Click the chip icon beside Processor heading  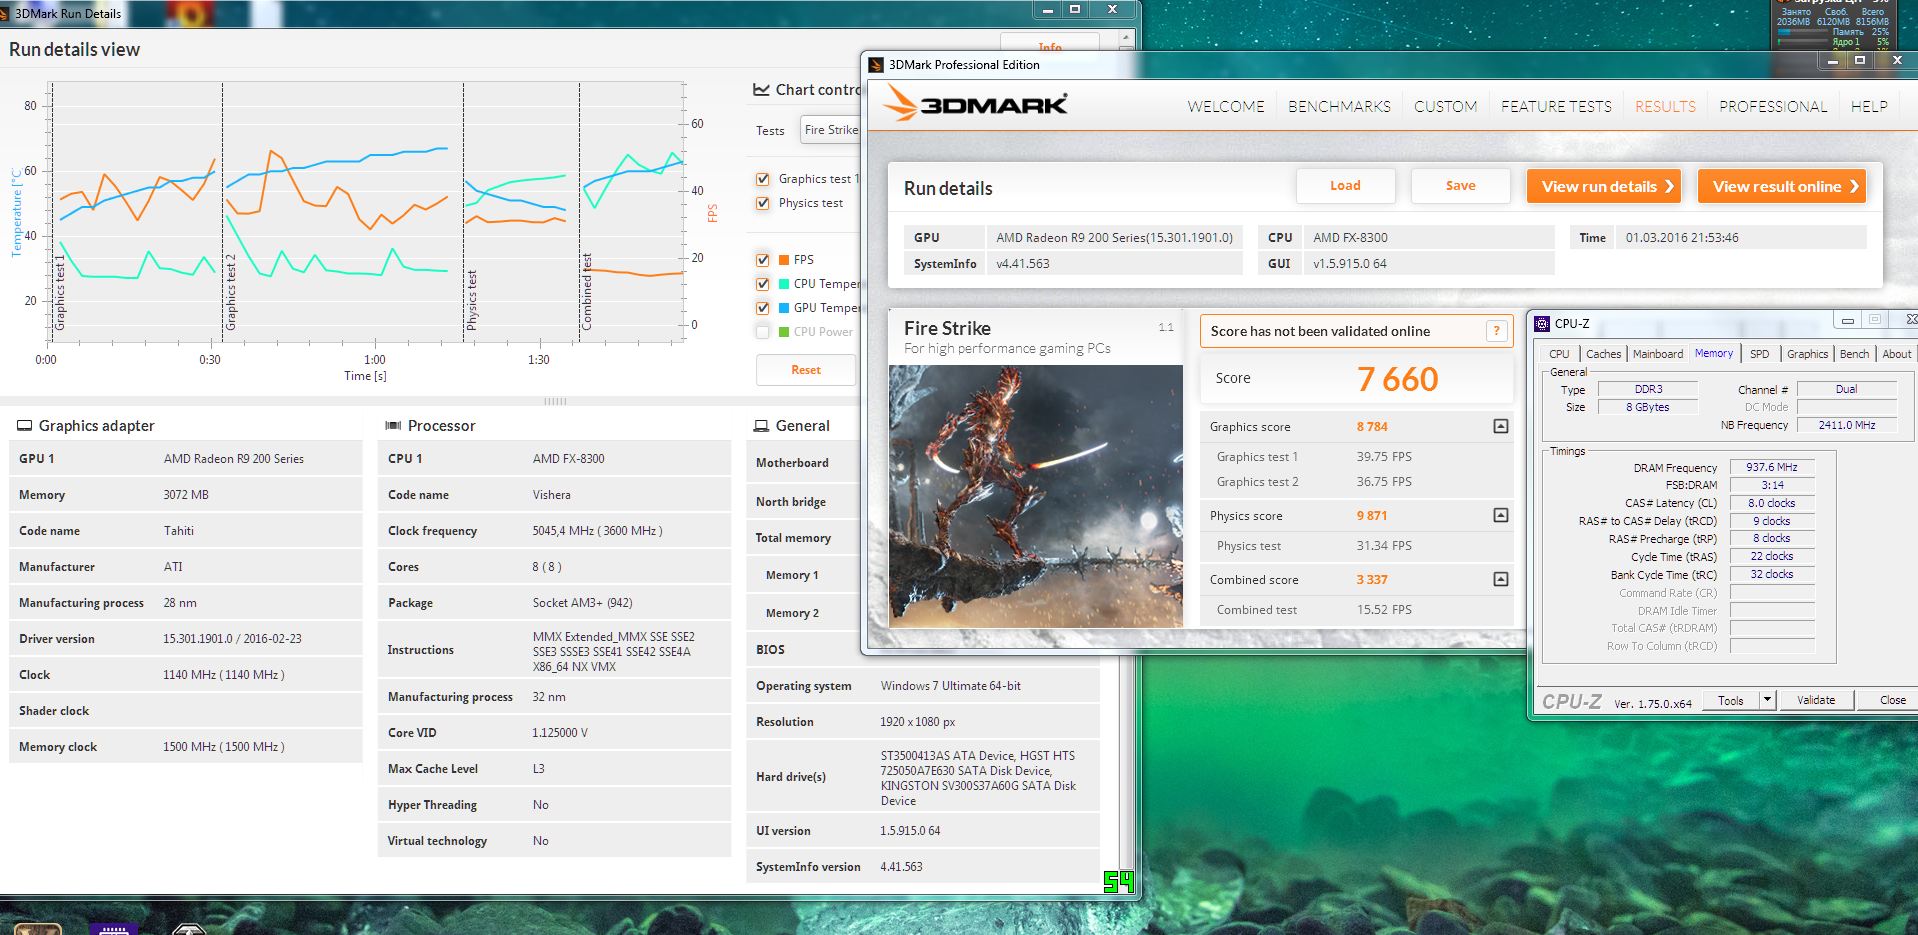393,426
